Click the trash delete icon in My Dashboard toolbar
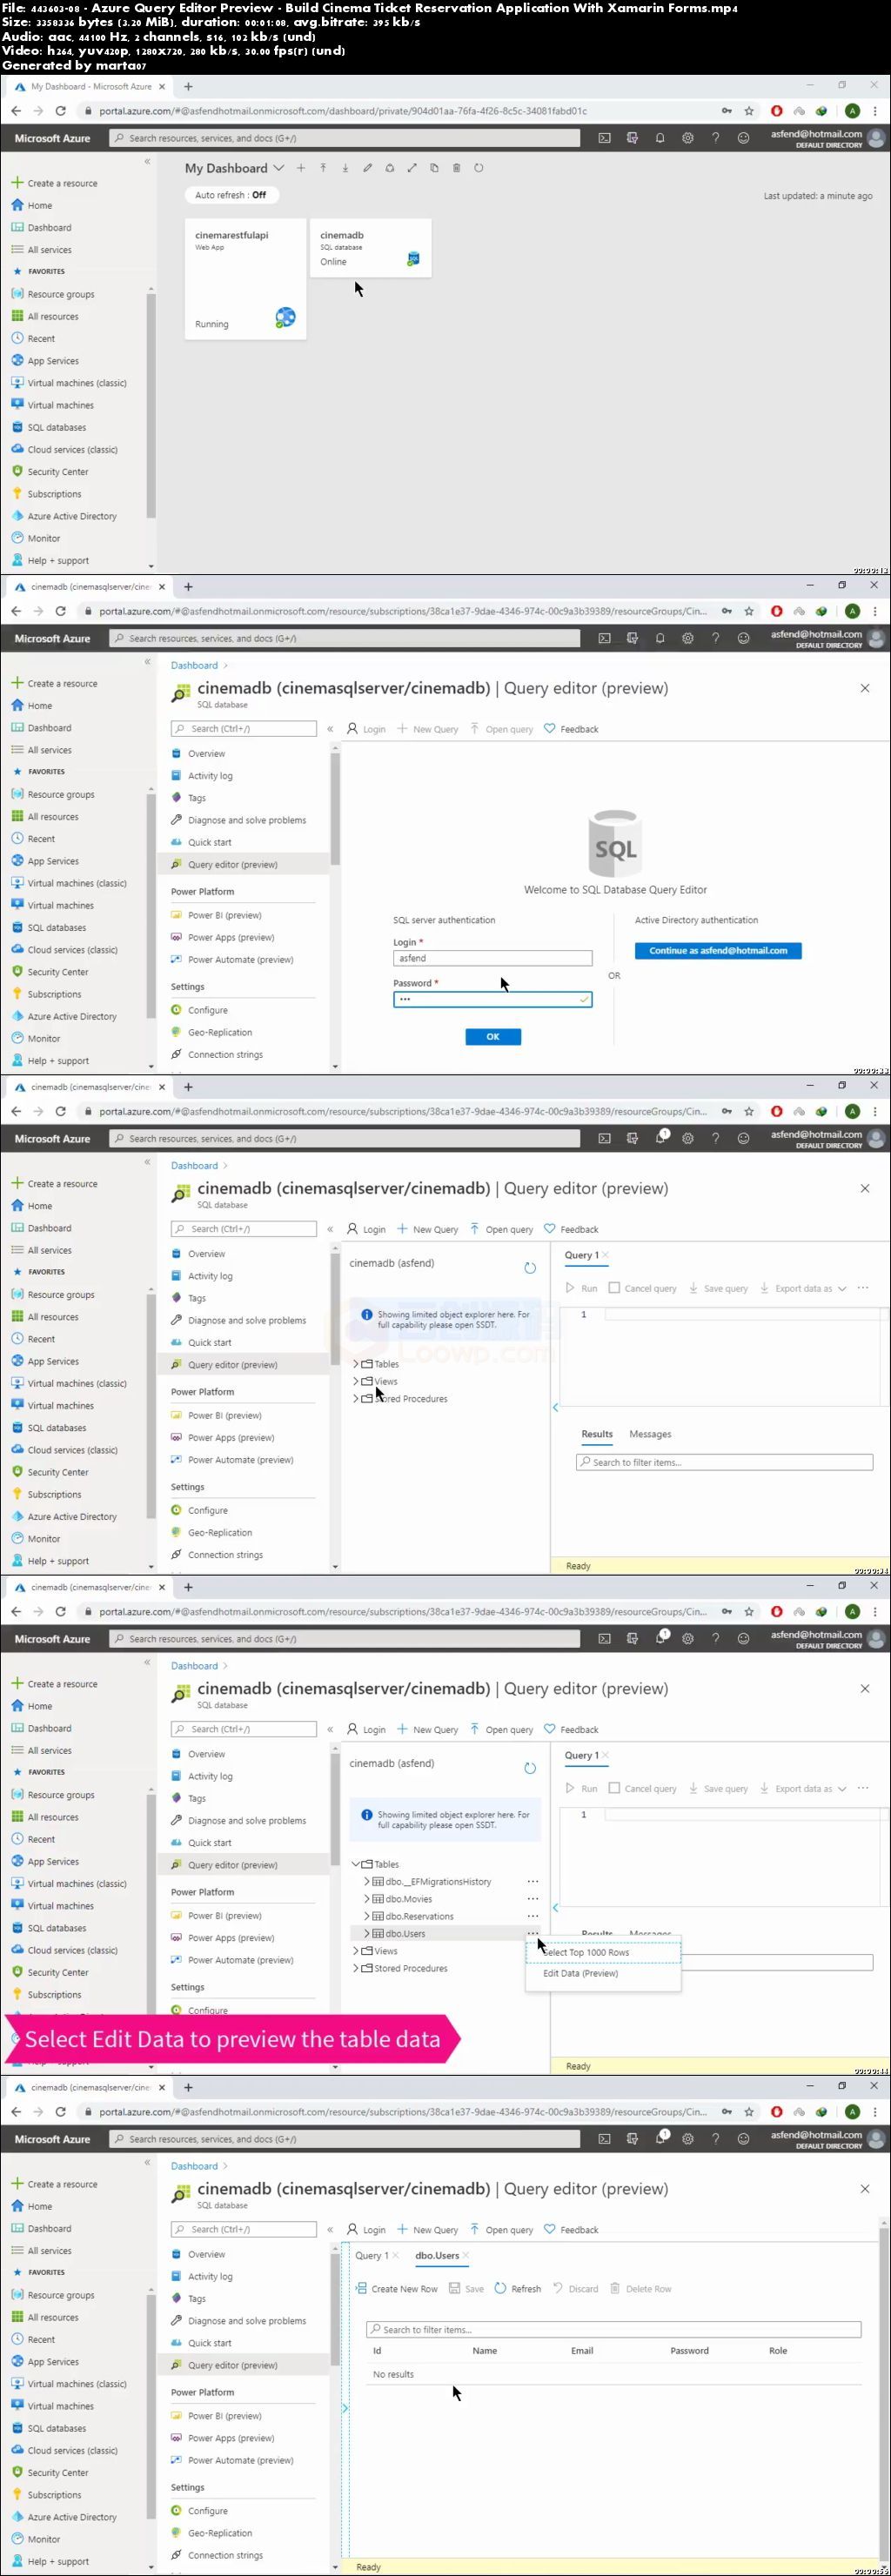This screenshot has height=2576, width=891. coord(456,168)
